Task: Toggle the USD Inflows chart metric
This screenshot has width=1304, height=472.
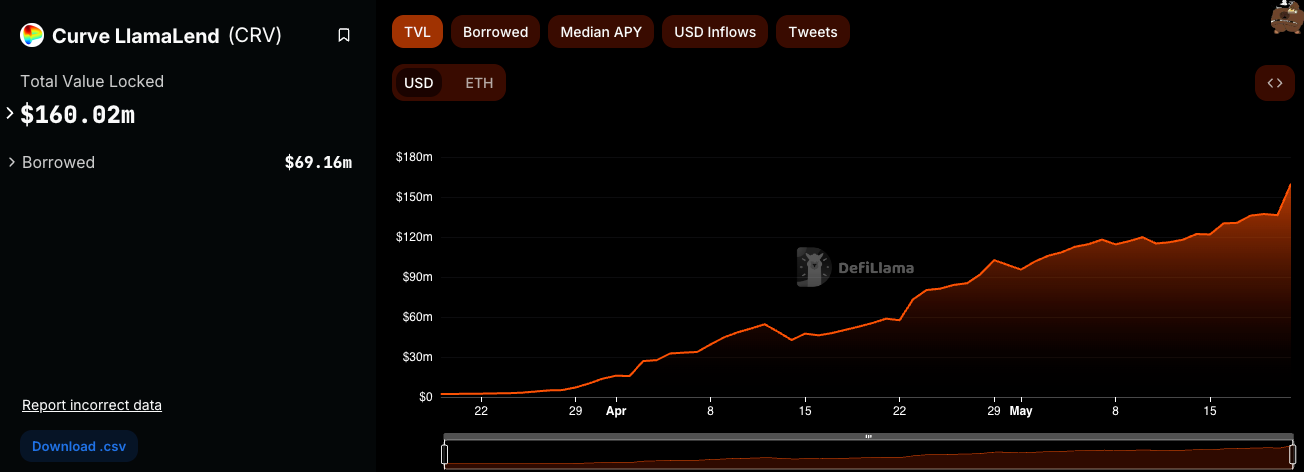Action: click(x=715, y=32)
